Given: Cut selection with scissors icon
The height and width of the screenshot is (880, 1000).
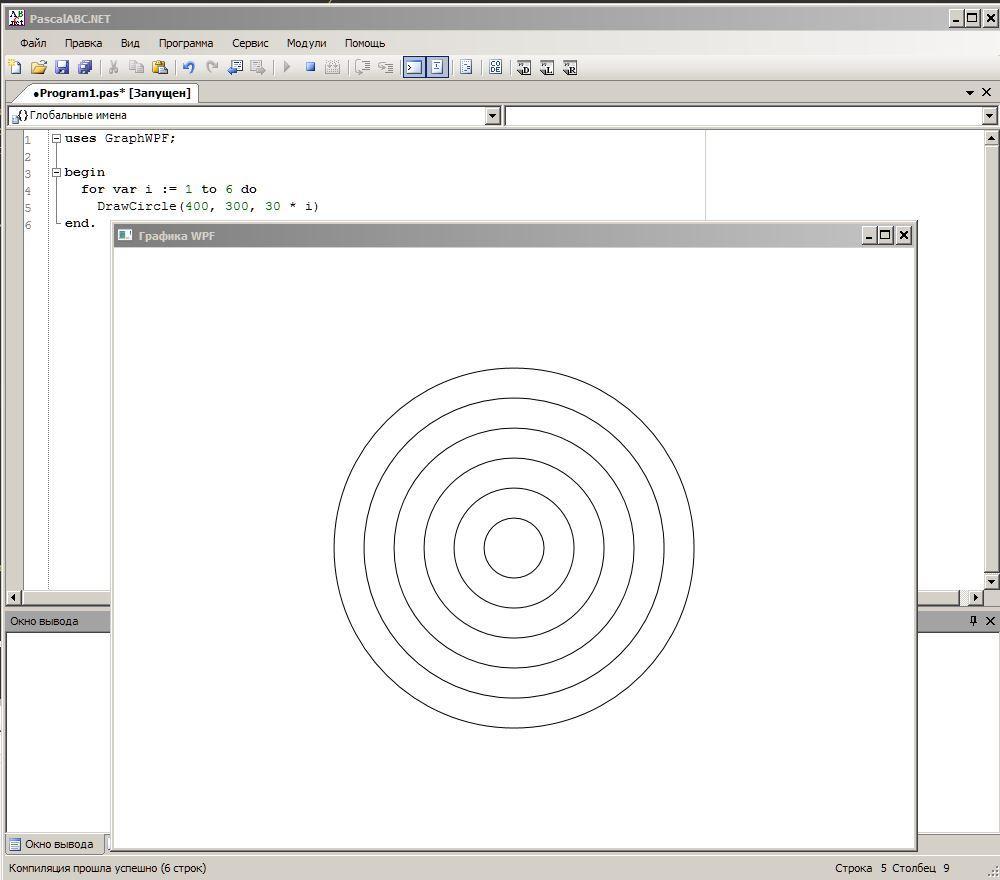Looking at the screenshot, I should [114, 67].
